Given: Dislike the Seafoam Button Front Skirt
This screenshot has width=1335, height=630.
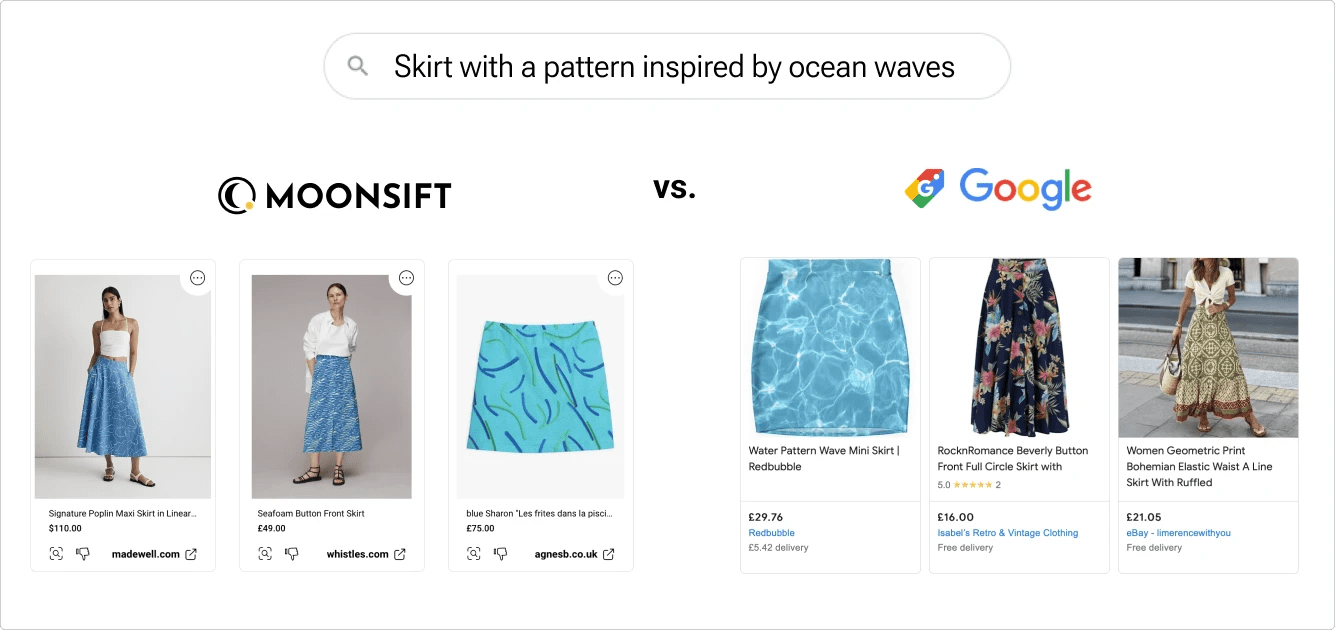Looking at the screenshot, I should point(292,554).
